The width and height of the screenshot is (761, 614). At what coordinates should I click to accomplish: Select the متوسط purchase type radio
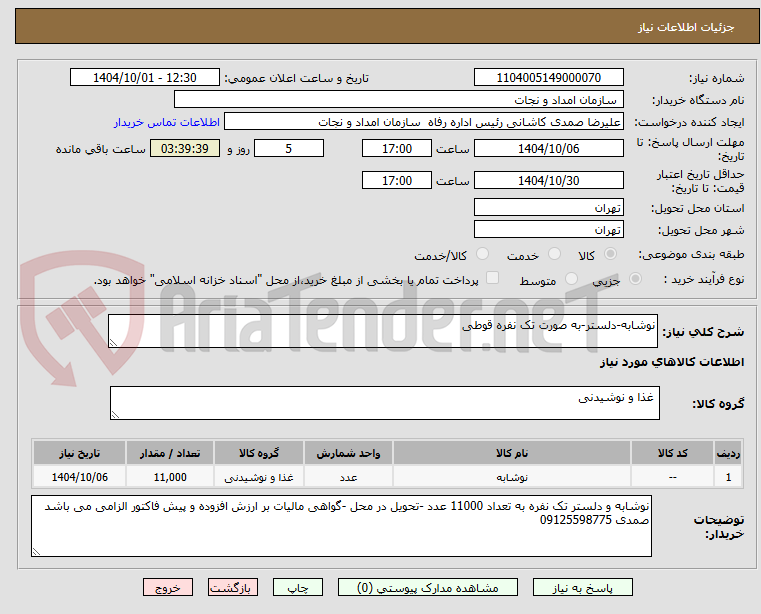(x=571, y=279)
